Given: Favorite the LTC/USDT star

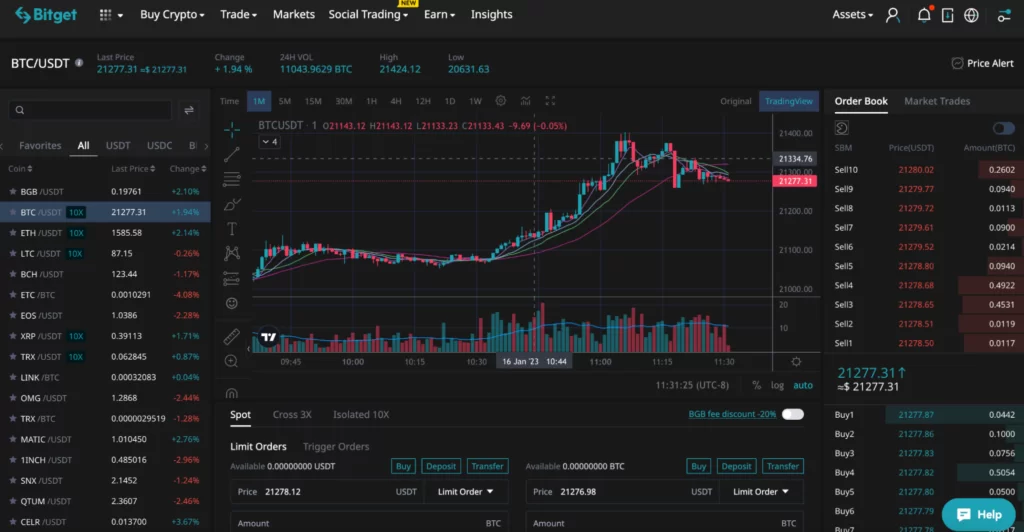Looking at the screenshot, I should pyautogui.click(x=12, y=253).
